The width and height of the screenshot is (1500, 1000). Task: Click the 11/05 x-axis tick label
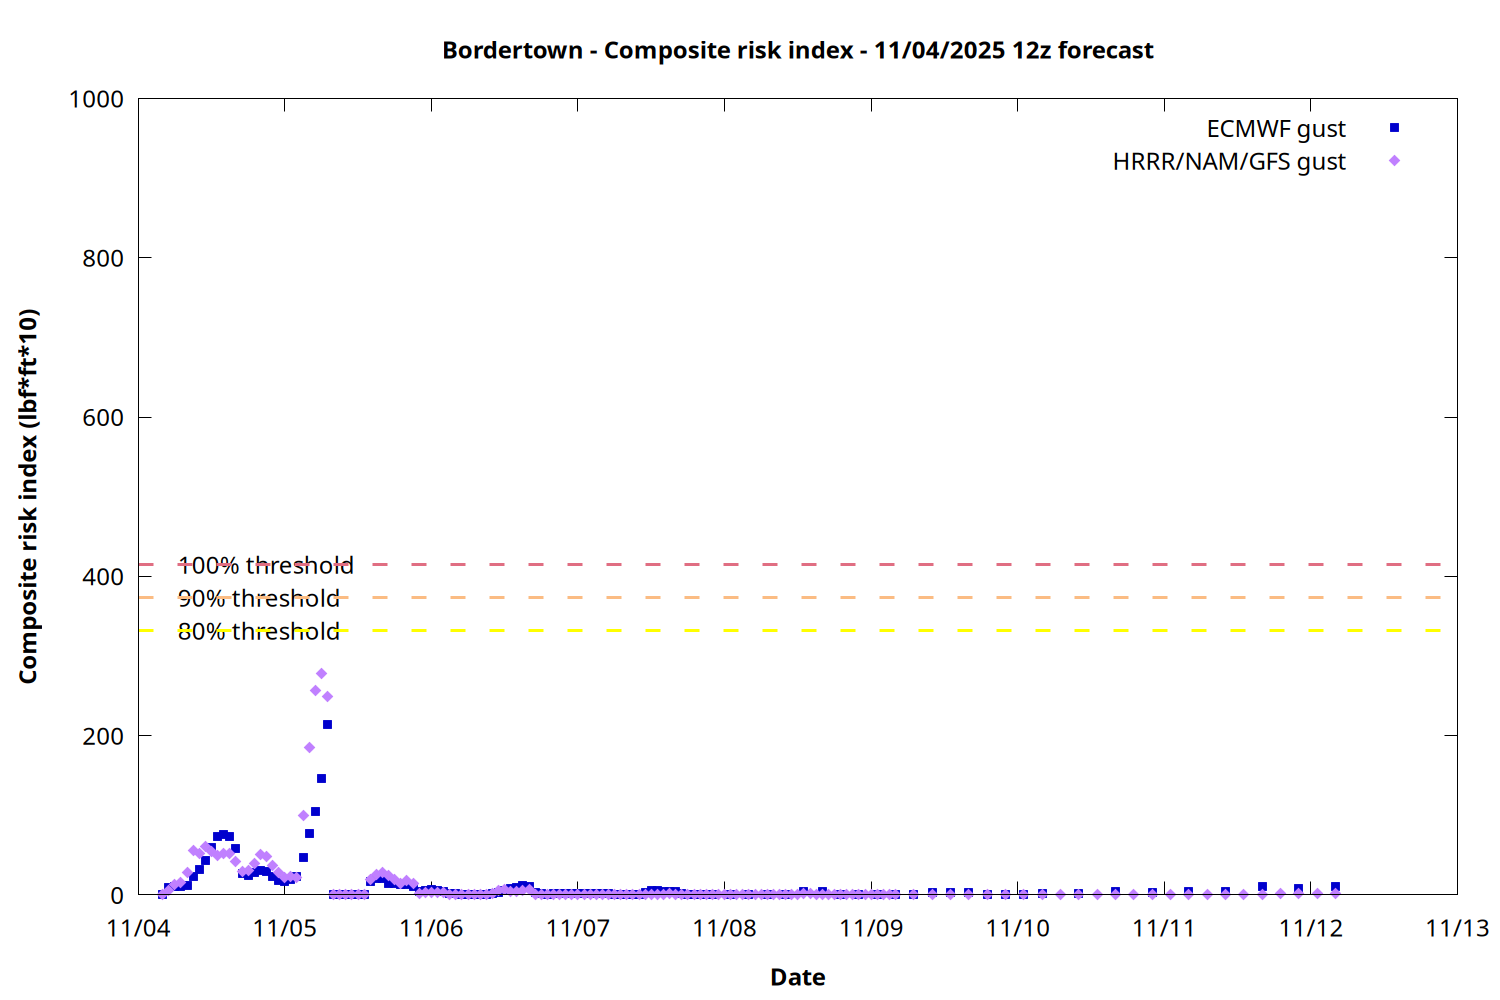285,928
